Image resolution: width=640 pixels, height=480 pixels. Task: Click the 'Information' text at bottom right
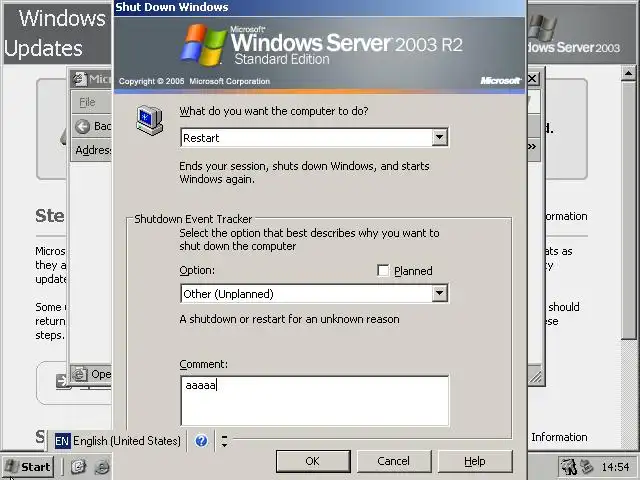(559, 437)
